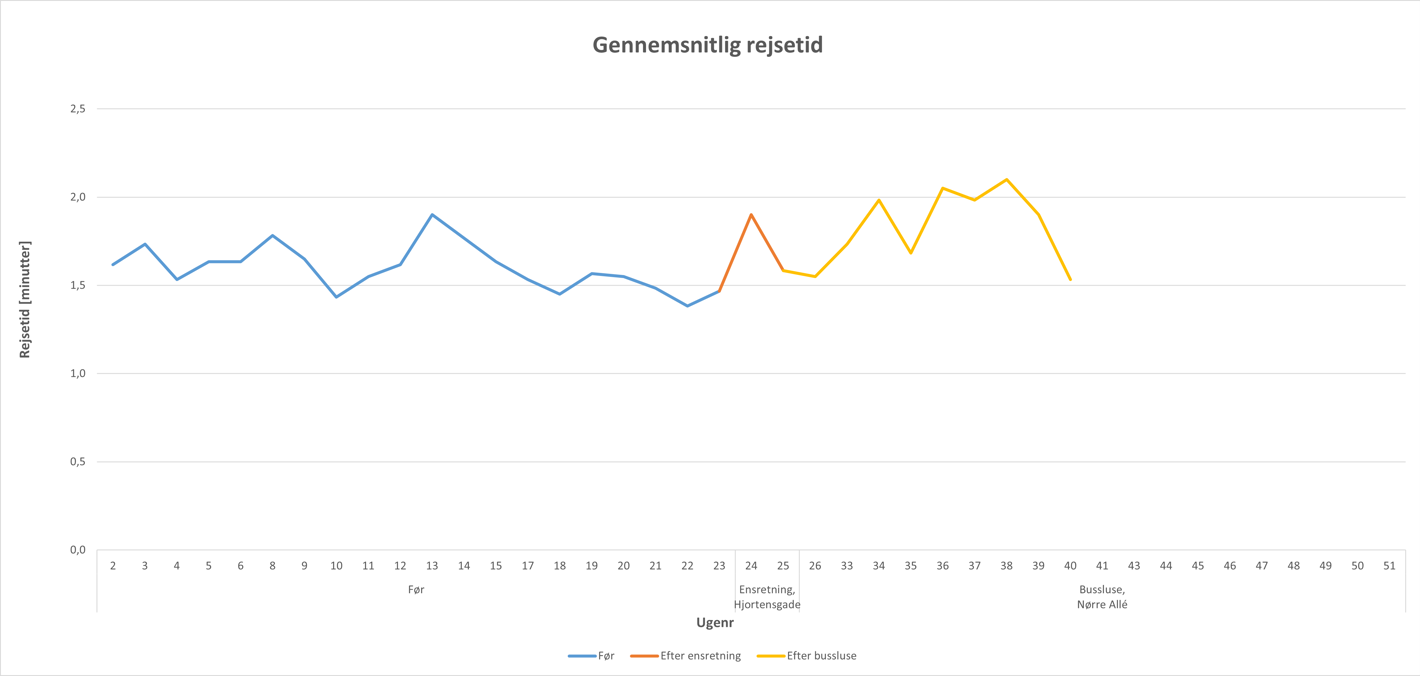
Task: Select the 'Bussluse, Nørre Allé' category group label
Action: (1102, 597)
